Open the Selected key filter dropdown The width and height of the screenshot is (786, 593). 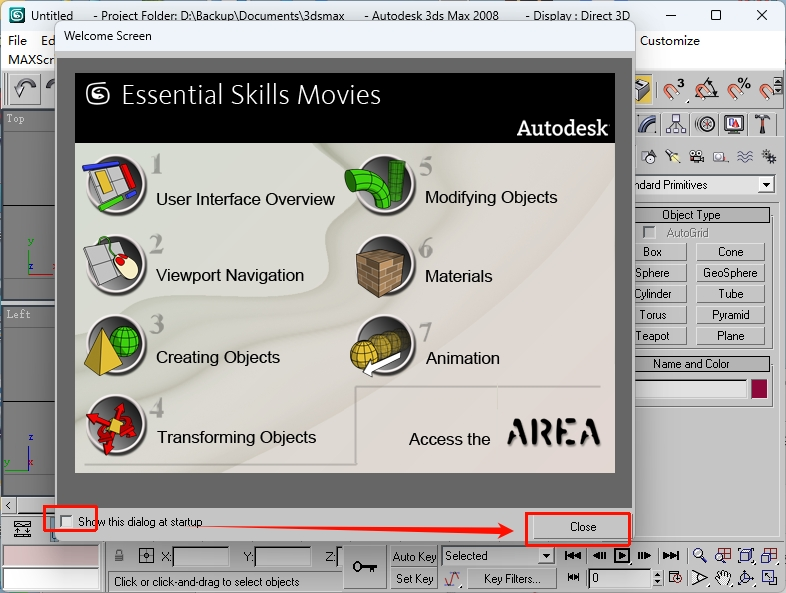click(x=546, y=556)
